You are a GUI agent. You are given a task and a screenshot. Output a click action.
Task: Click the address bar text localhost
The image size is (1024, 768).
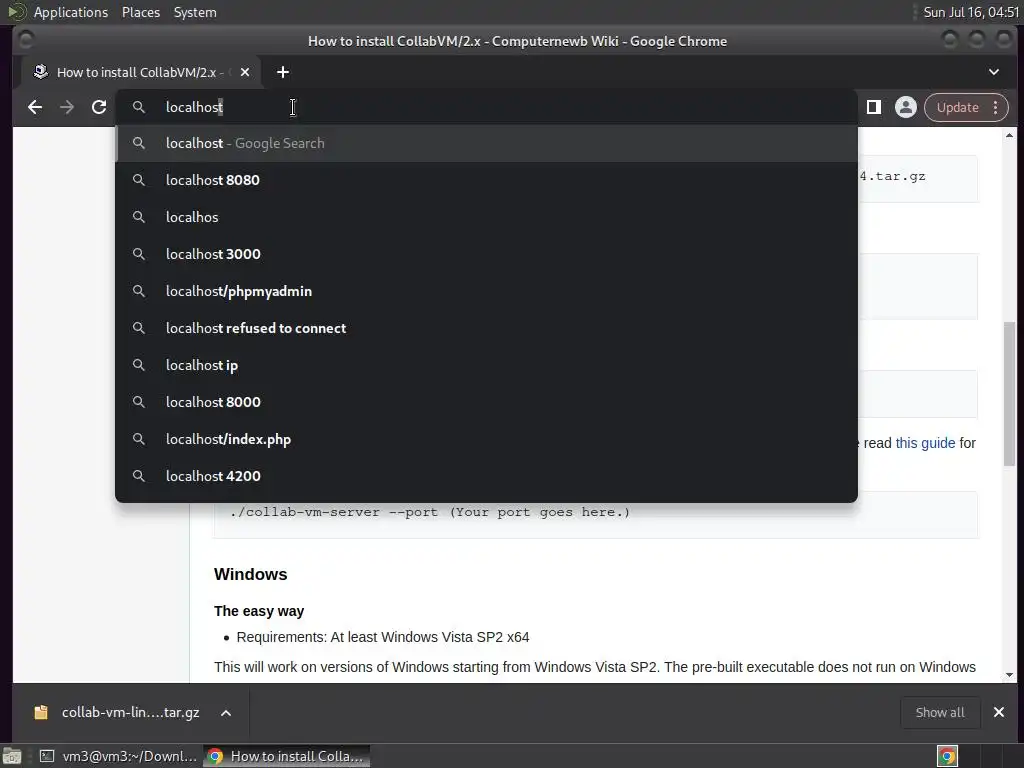195,107
